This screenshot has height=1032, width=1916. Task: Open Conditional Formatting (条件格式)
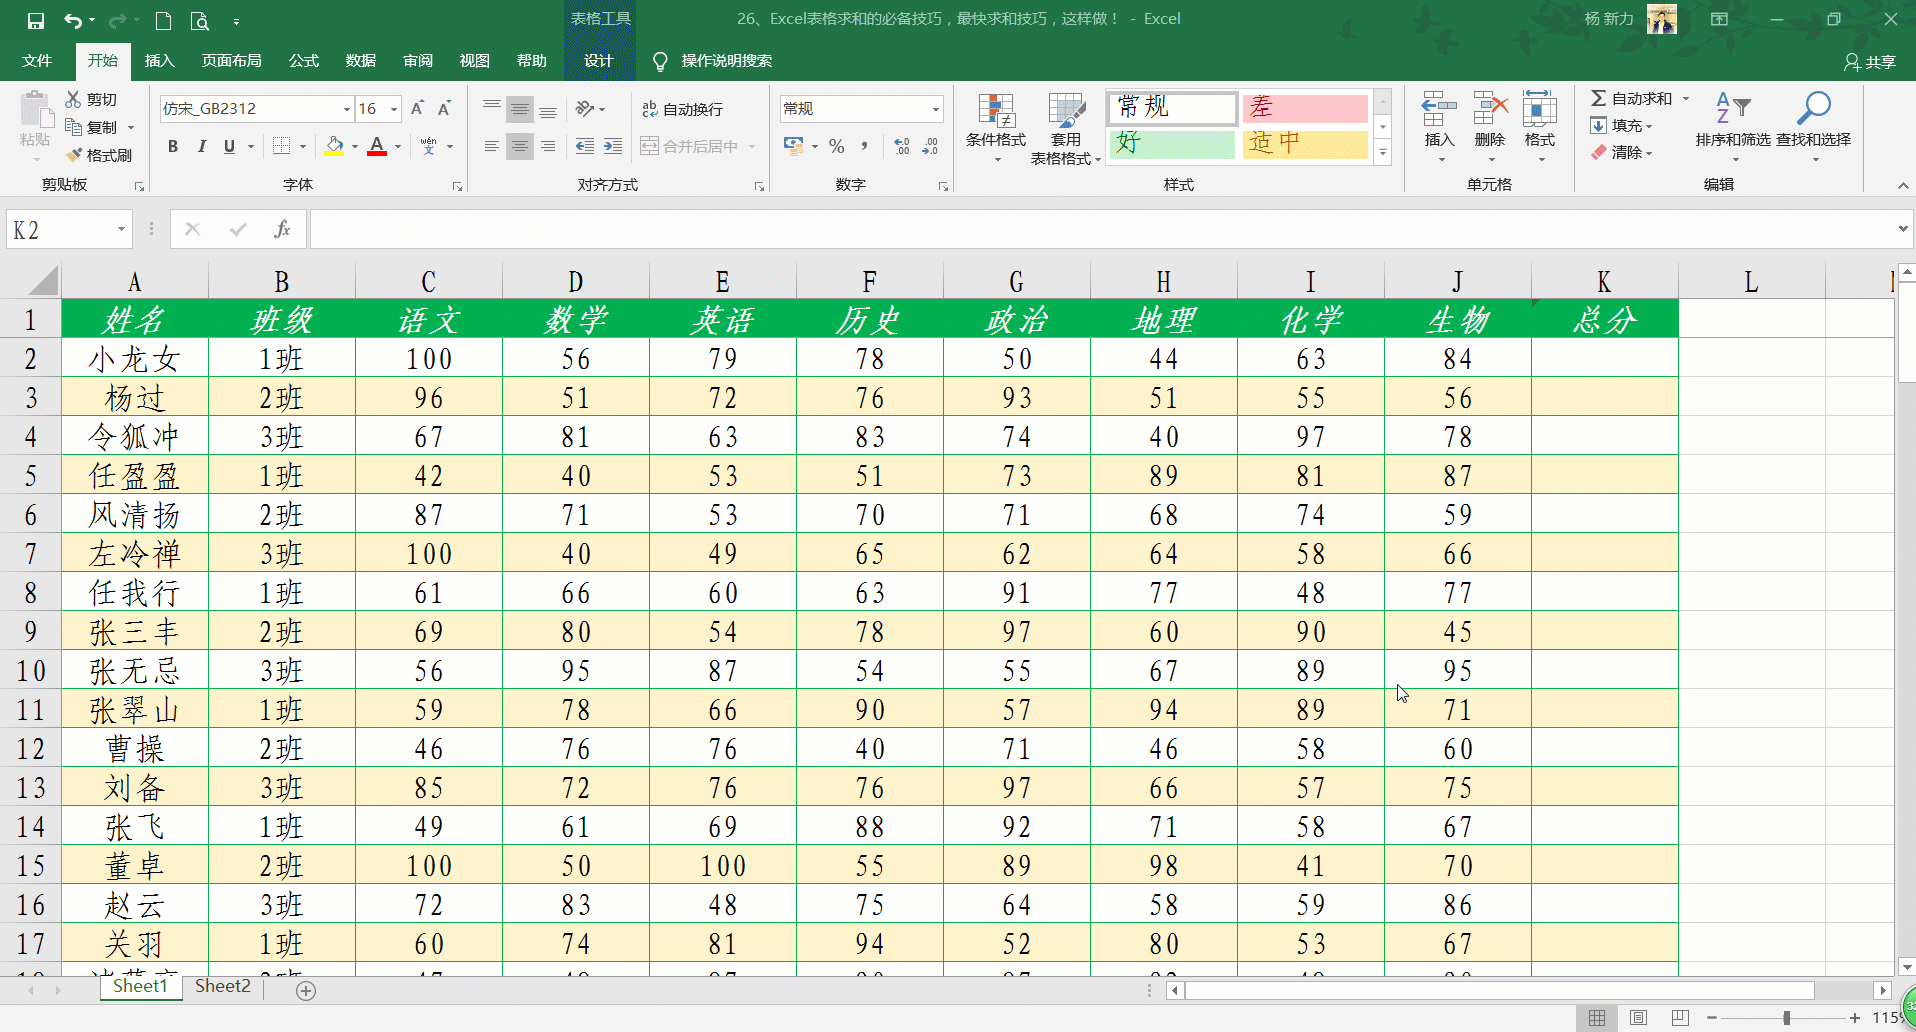coord(996,129)
